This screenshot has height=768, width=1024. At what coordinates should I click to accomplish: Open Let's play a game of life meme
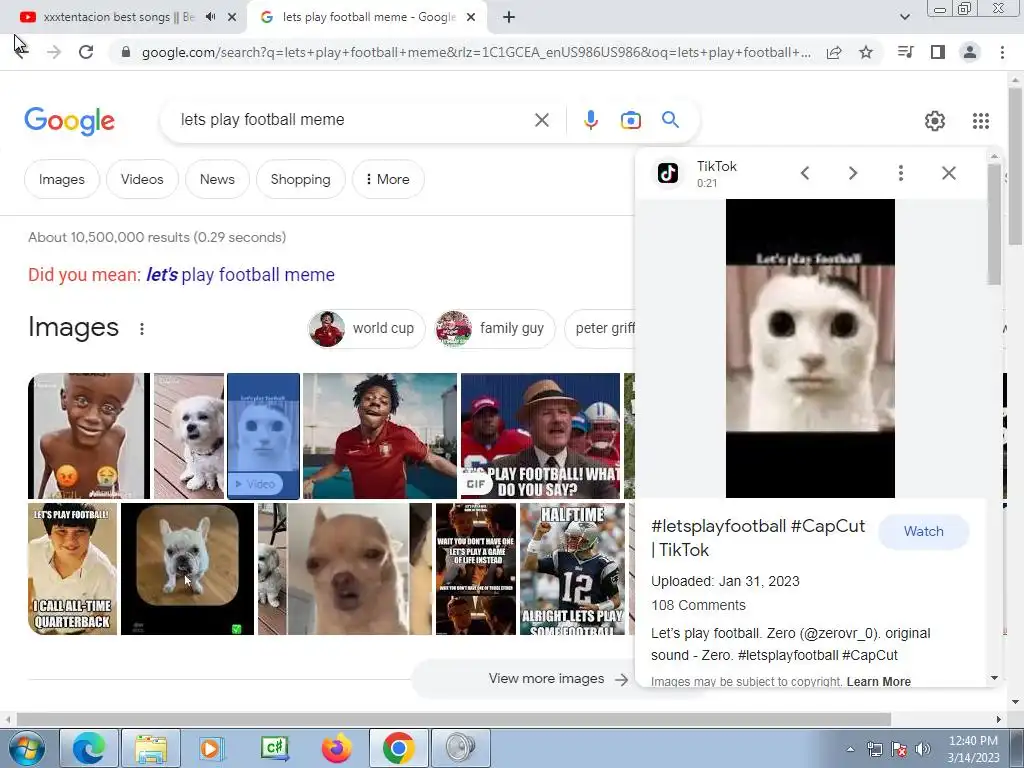(x=475, y=569)
